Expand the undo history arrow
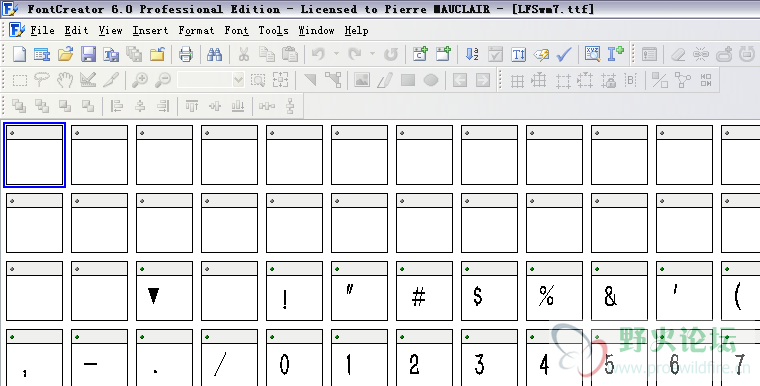The height and width of the screenshot is (386, 760). click(336, 54)
